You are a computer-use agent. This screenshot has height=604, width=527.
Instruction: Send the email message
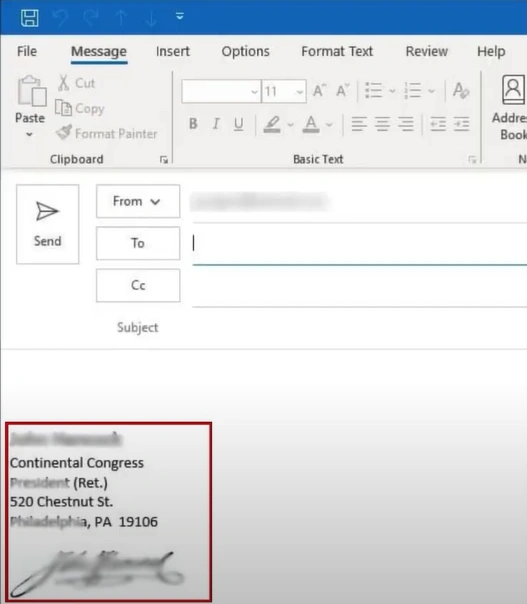(48, 224)
